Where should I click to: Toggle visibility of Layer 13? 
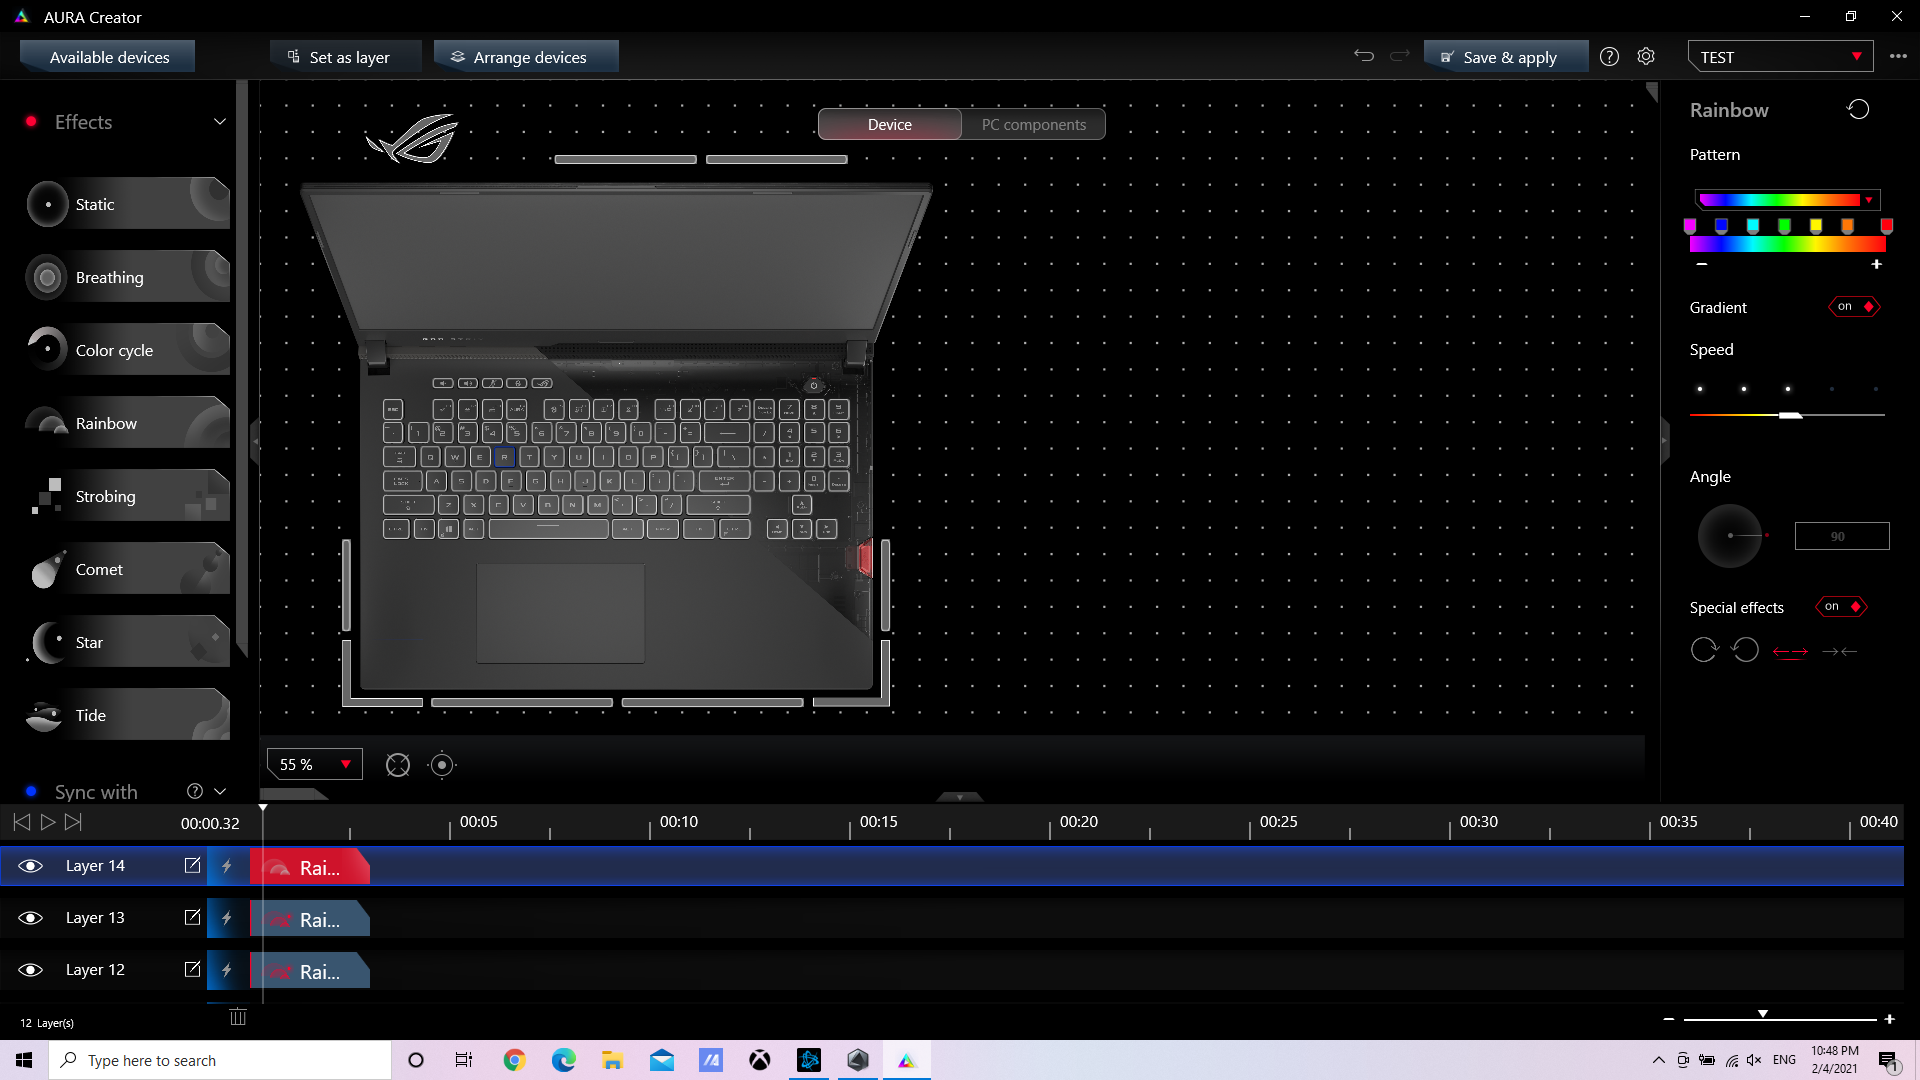coord(31,918)
